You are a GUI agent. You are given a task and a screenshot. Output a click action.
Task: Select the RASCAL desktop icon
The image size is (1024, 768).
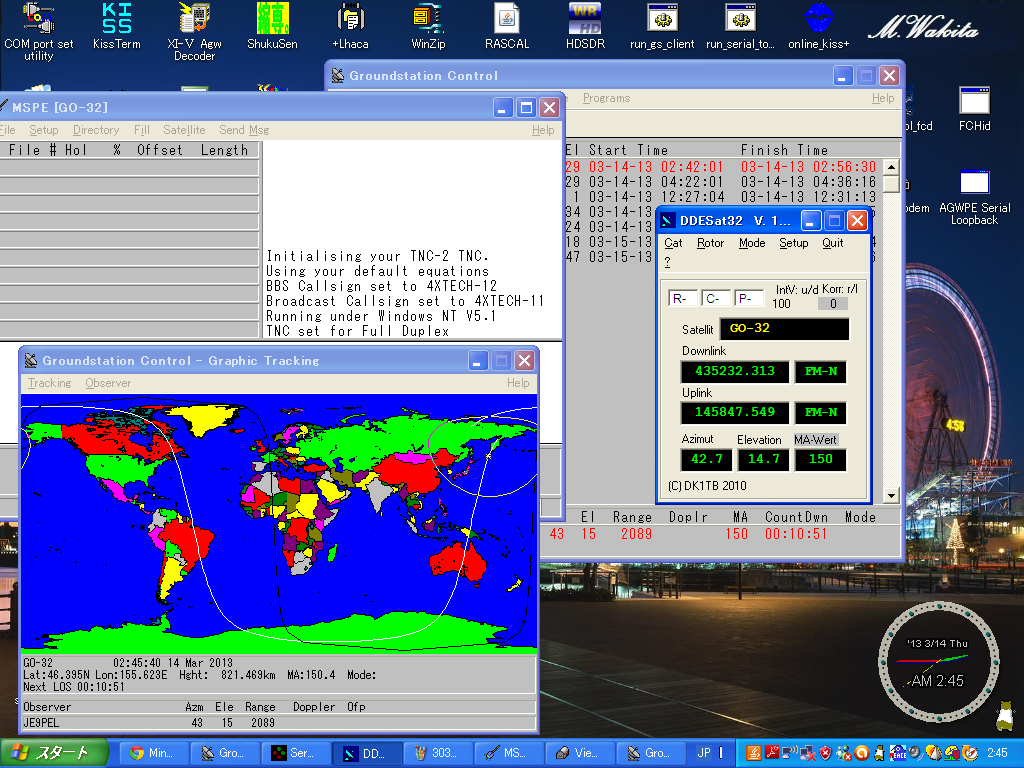[507, 26]
